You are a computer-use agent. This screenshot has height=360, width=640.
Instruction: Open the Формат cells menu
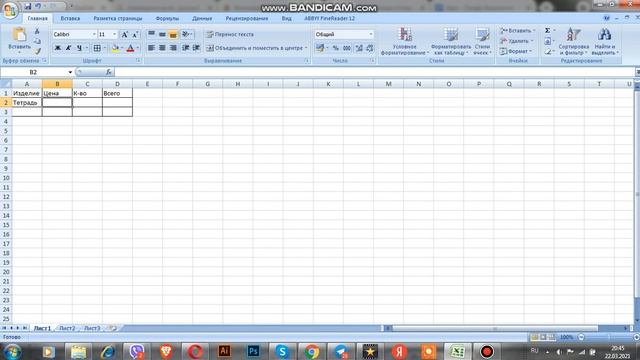click(x=516, y=51)
